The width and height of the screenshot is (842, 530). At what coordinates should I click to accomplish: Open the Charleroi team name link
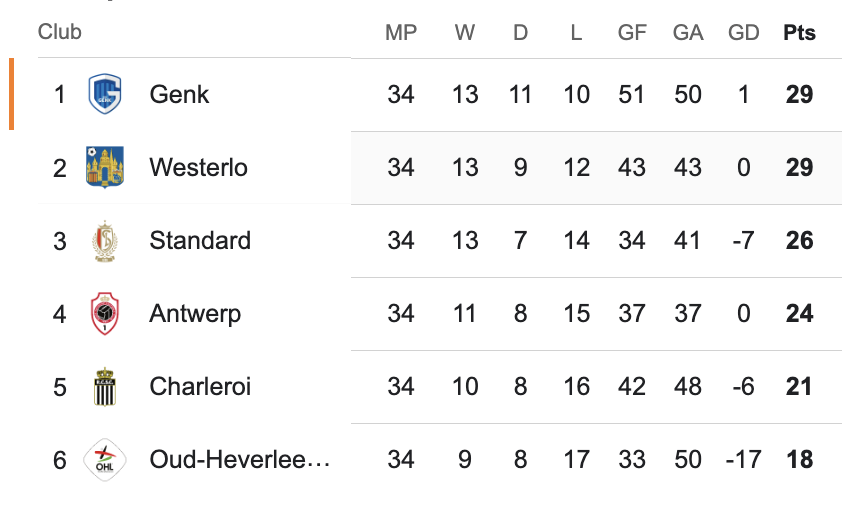[200, 387]
